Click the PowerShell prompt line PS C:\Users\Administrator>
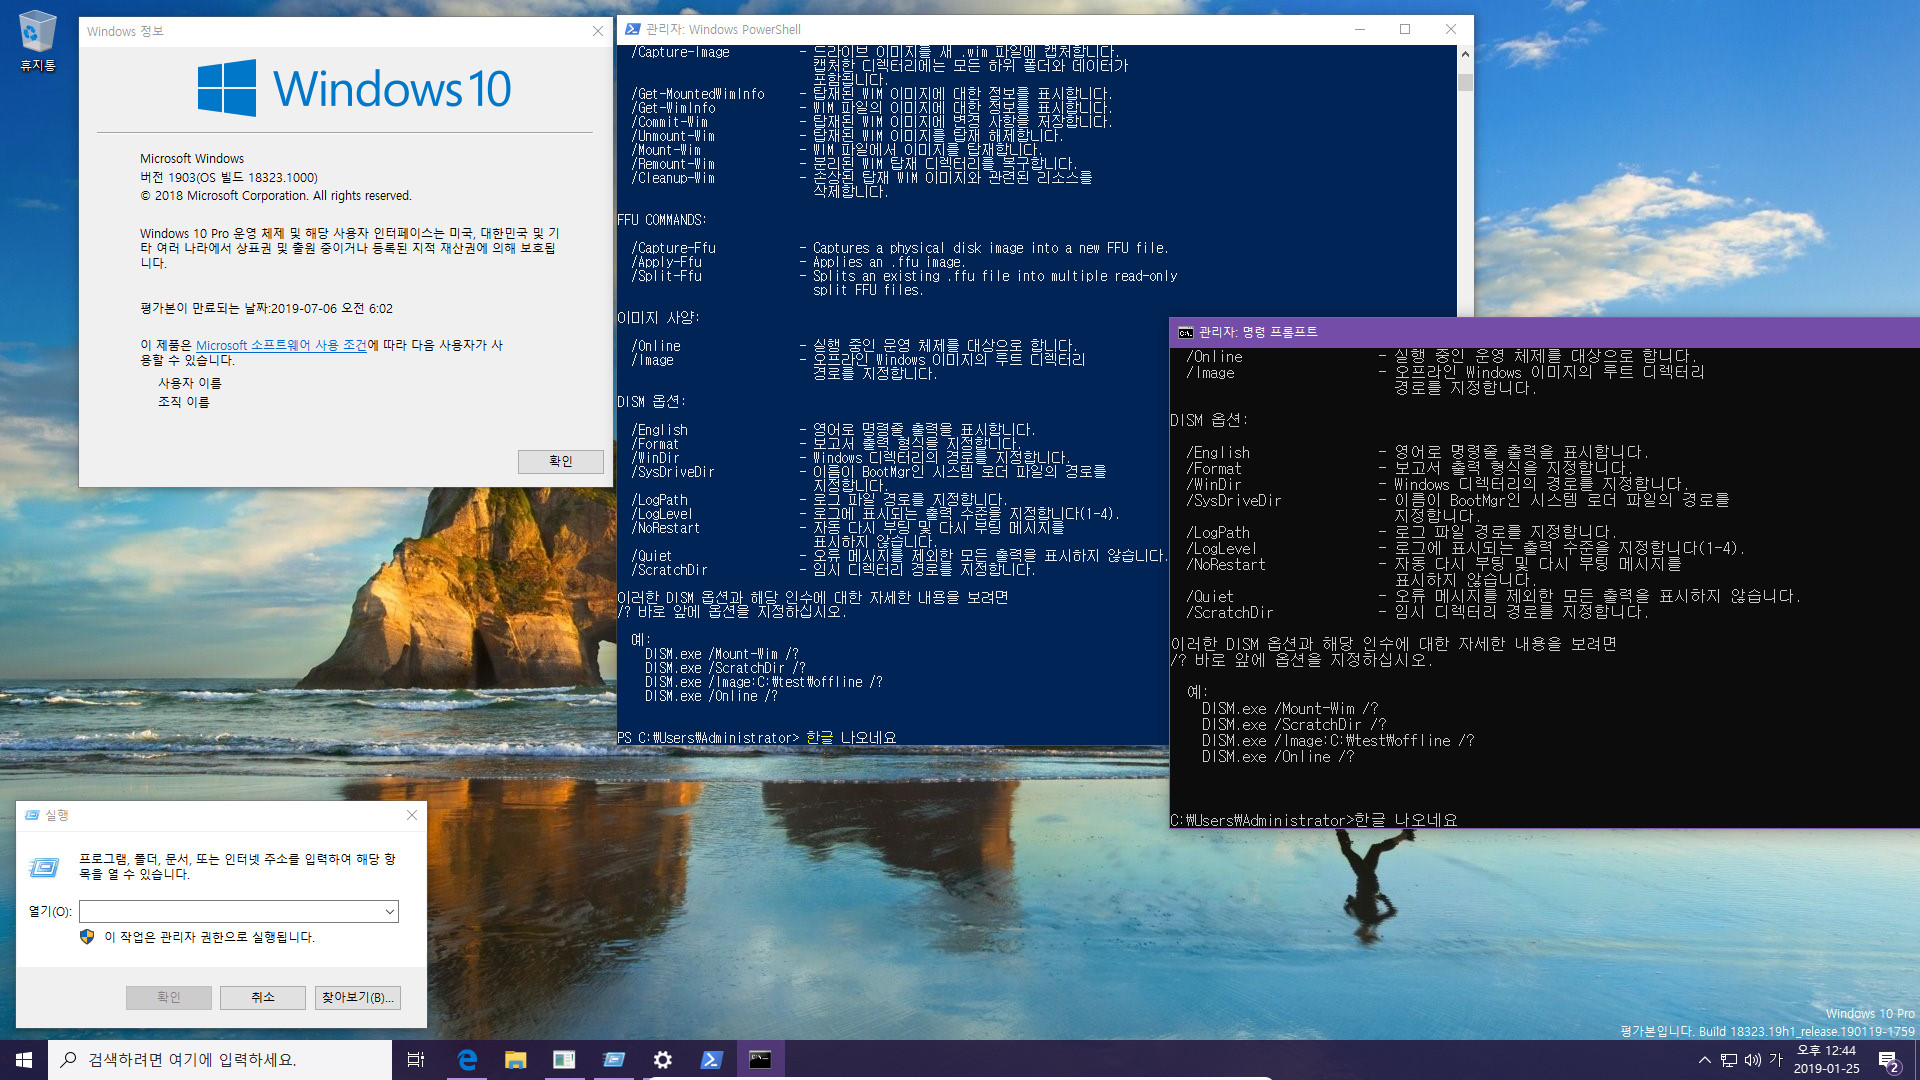 [x=708, y=738]
